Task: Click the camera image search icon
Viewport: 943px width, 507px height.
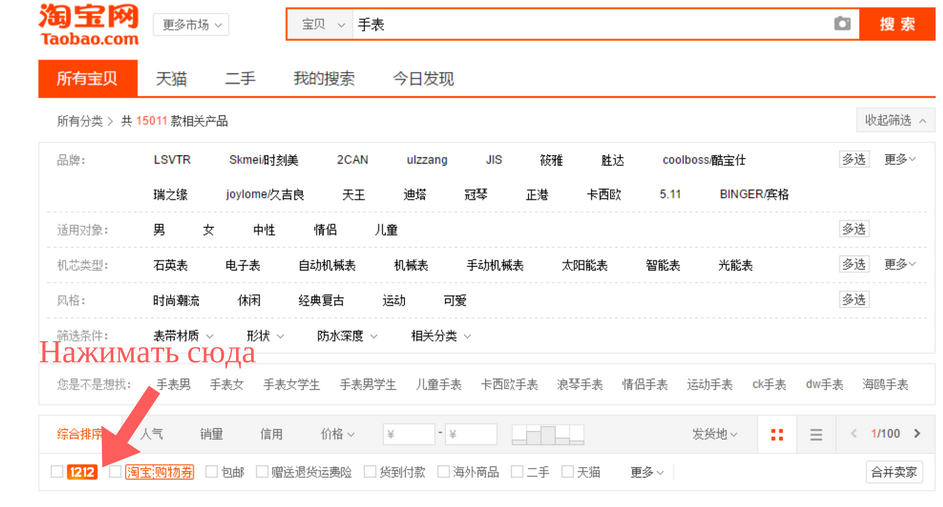Action: point(842,24)
